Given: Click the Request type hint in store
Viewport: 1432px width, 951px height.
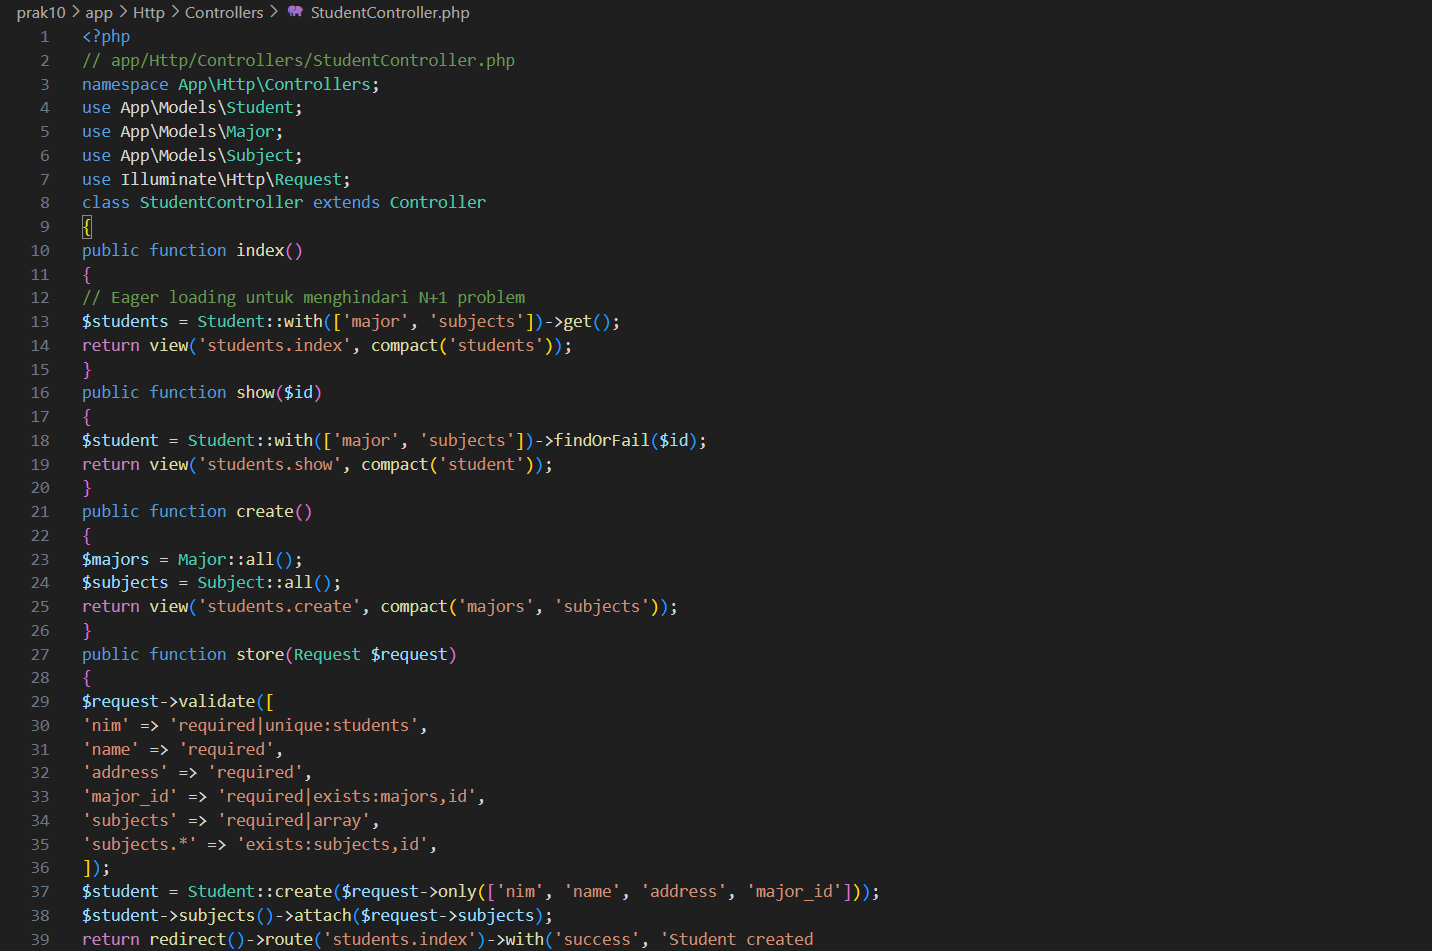Looking at the screenshot, I should click(x=326, y=655).
